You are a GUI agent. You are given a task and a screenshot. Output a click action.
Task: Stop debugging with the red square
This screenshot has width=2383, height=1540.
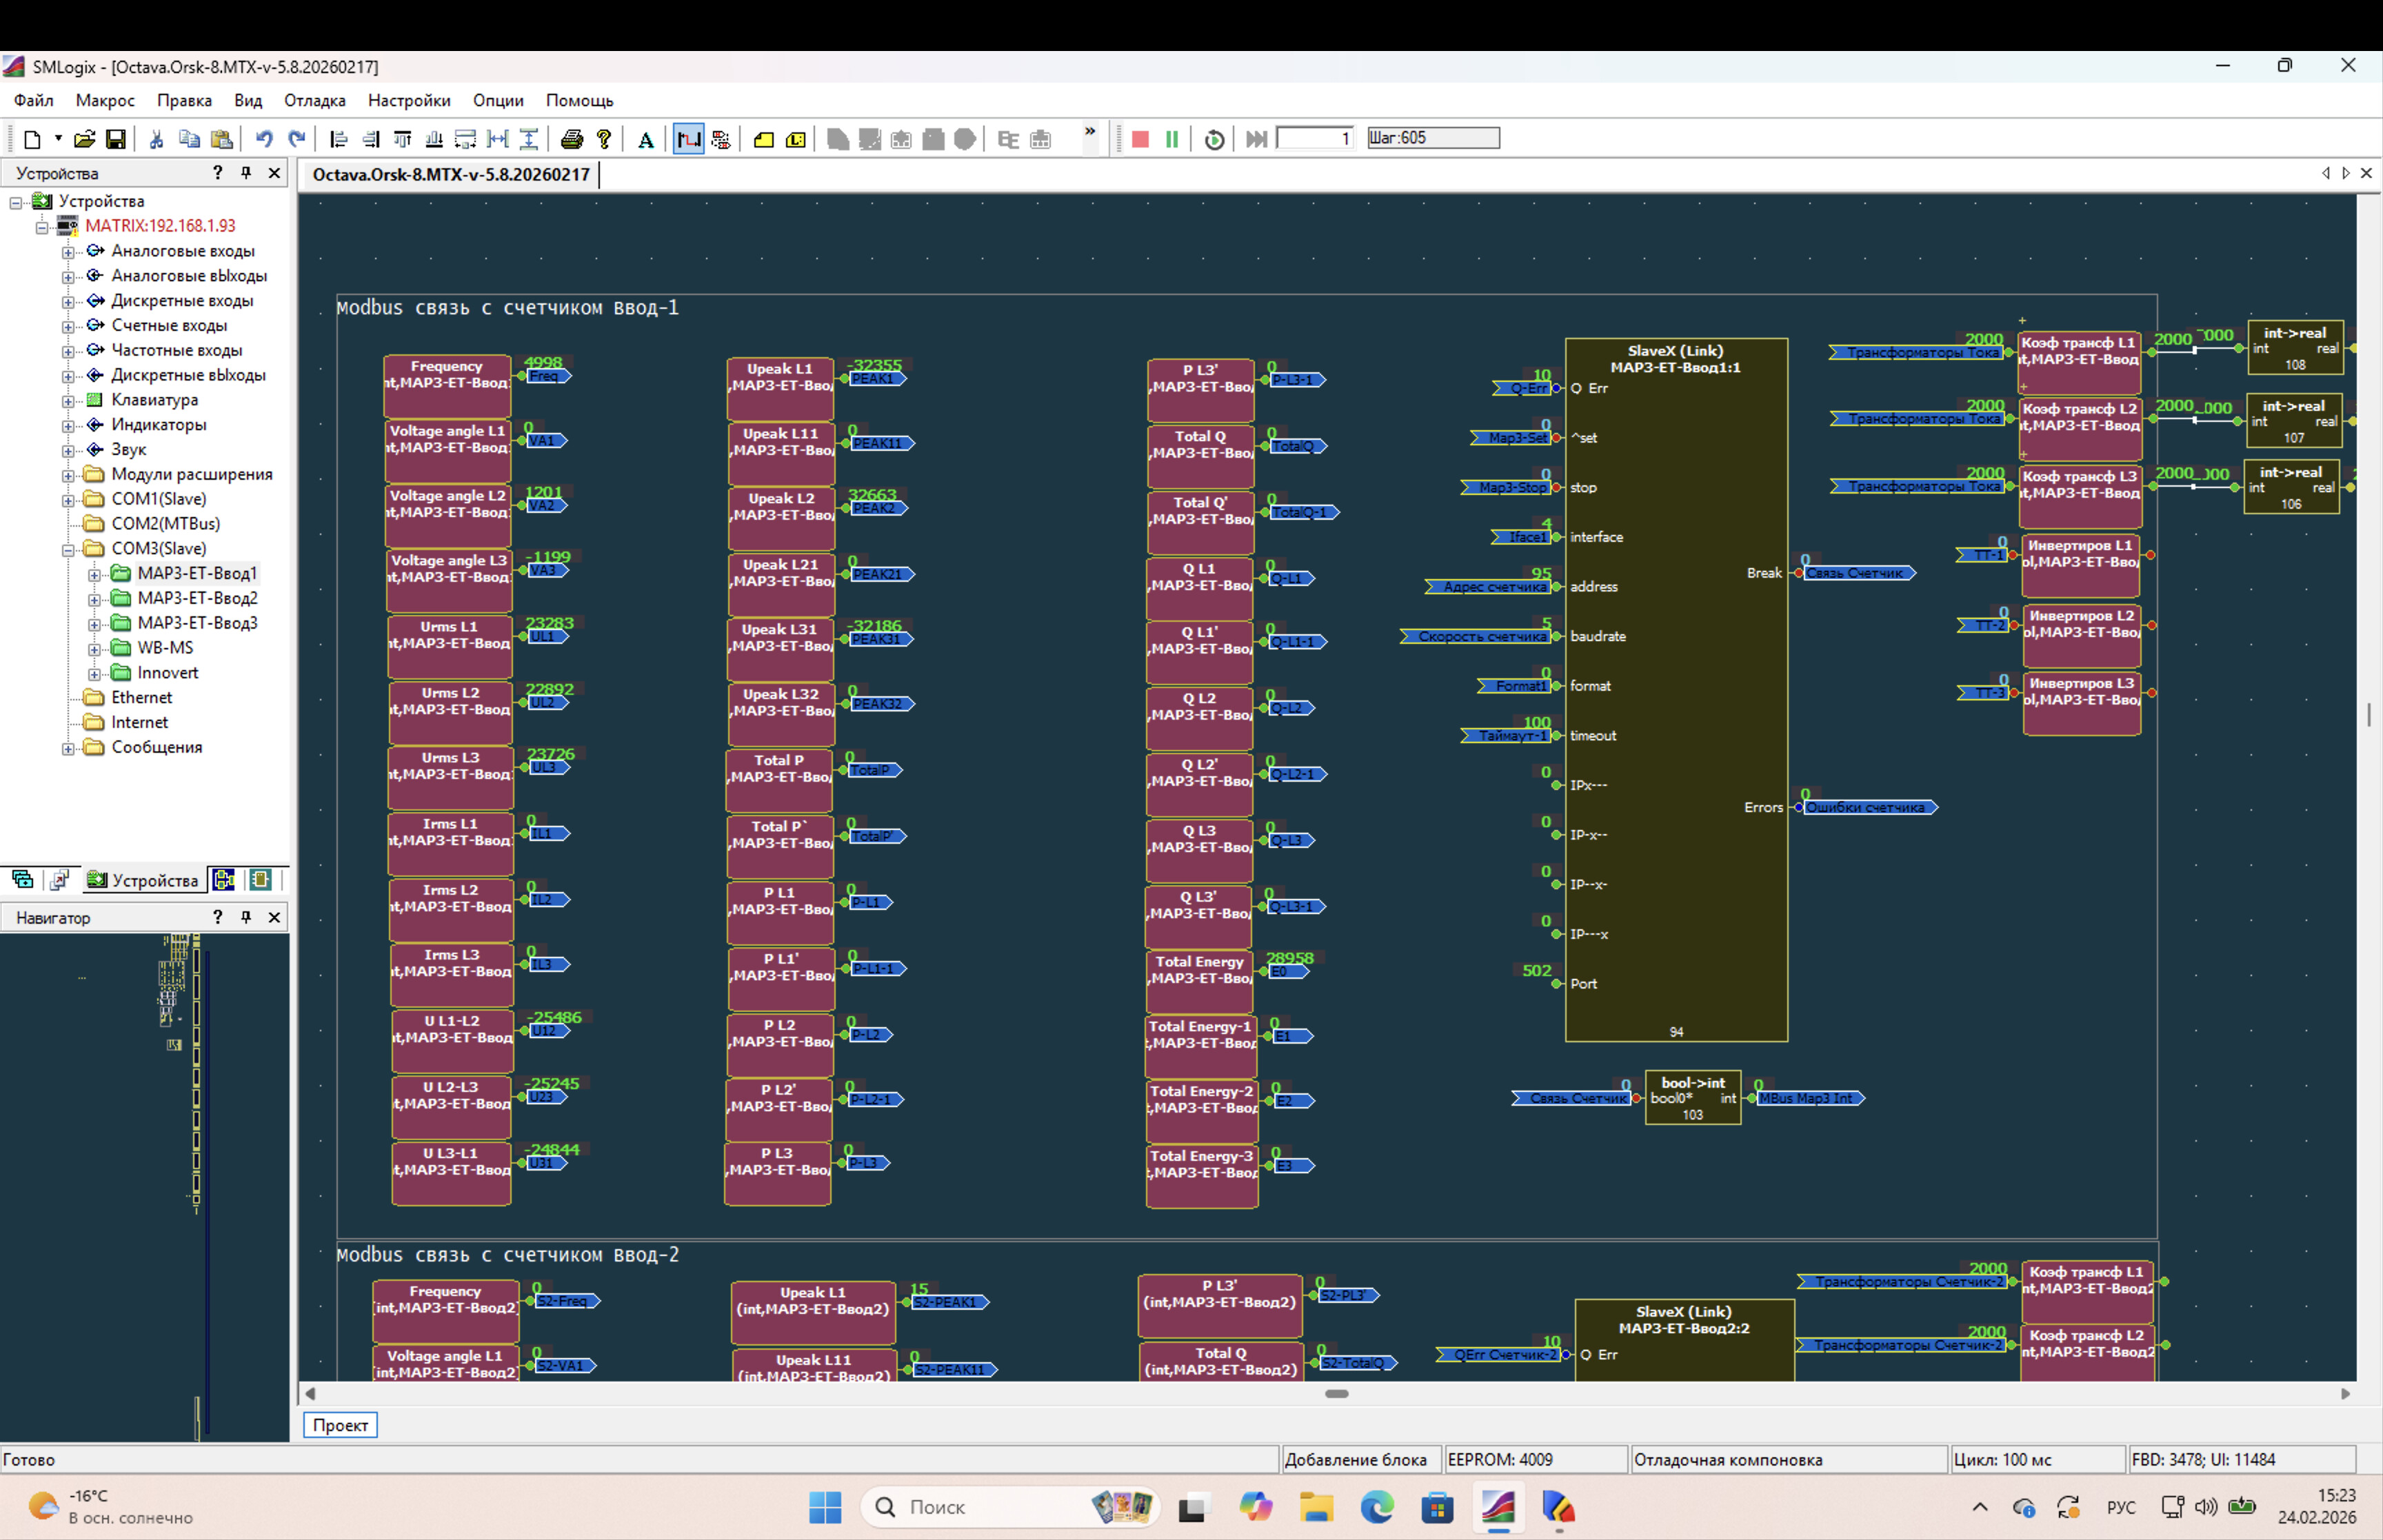click(x=1140, y=139)
